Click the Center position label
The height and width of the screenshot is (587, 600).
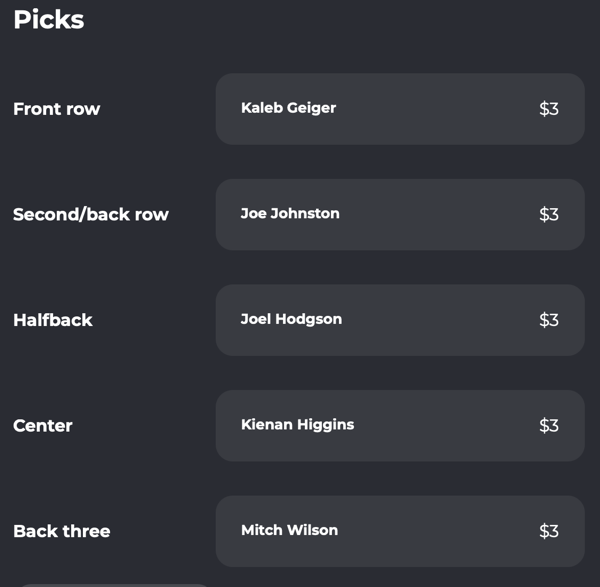43,425
